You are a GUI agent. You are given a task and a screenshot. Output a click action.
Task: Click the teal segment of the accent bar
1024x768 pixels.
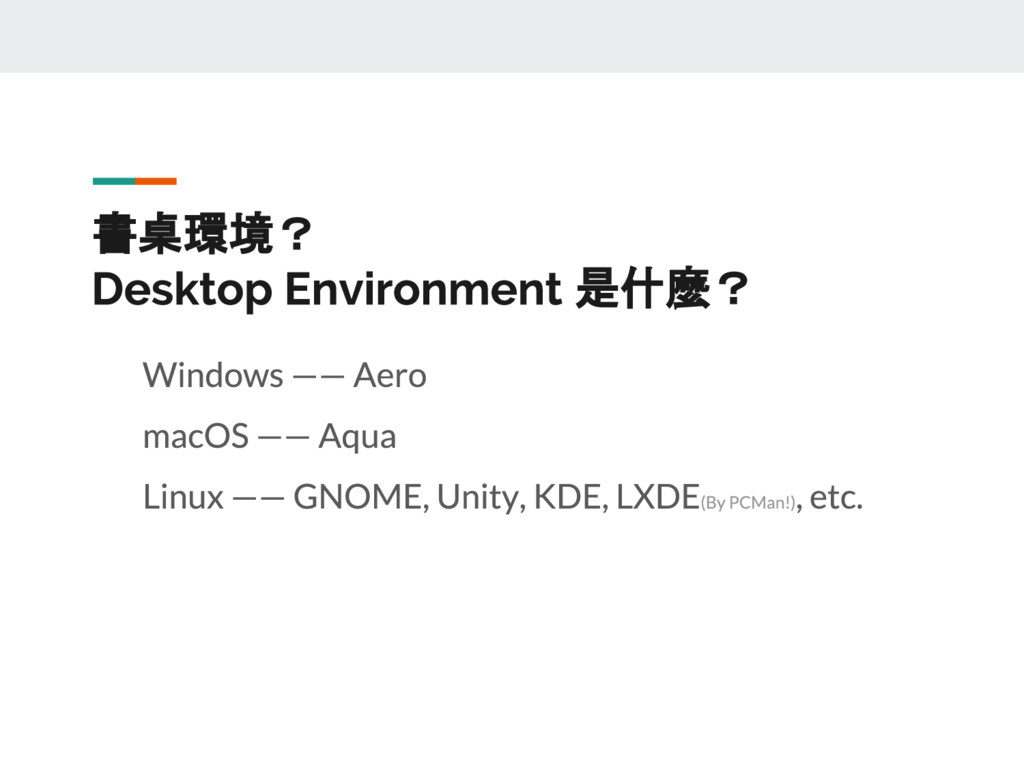[x=113, y=181]
